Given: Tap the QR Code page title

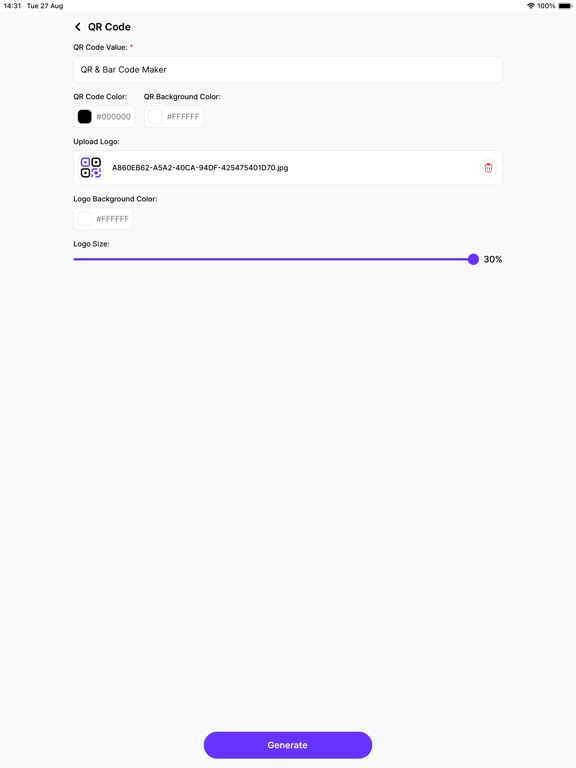Looking at the screenshot, I should pyautogui.click(x=109, y=27).
